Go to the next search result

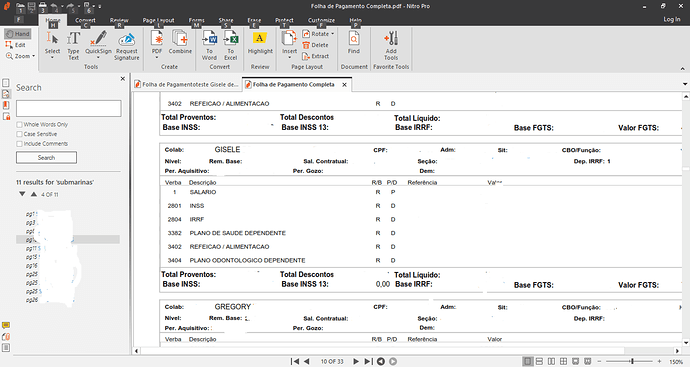[x=22, y=194]
